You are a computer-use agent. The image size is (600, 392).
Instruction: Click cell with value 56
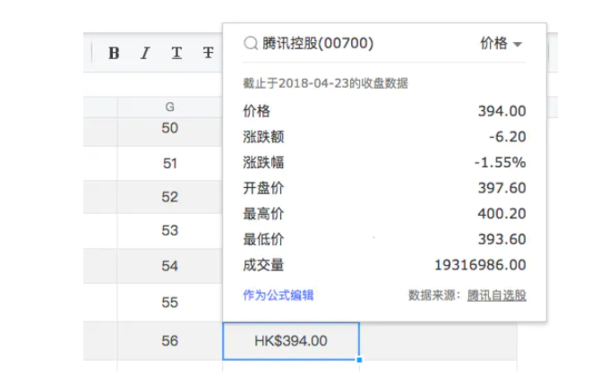[170, 341]
